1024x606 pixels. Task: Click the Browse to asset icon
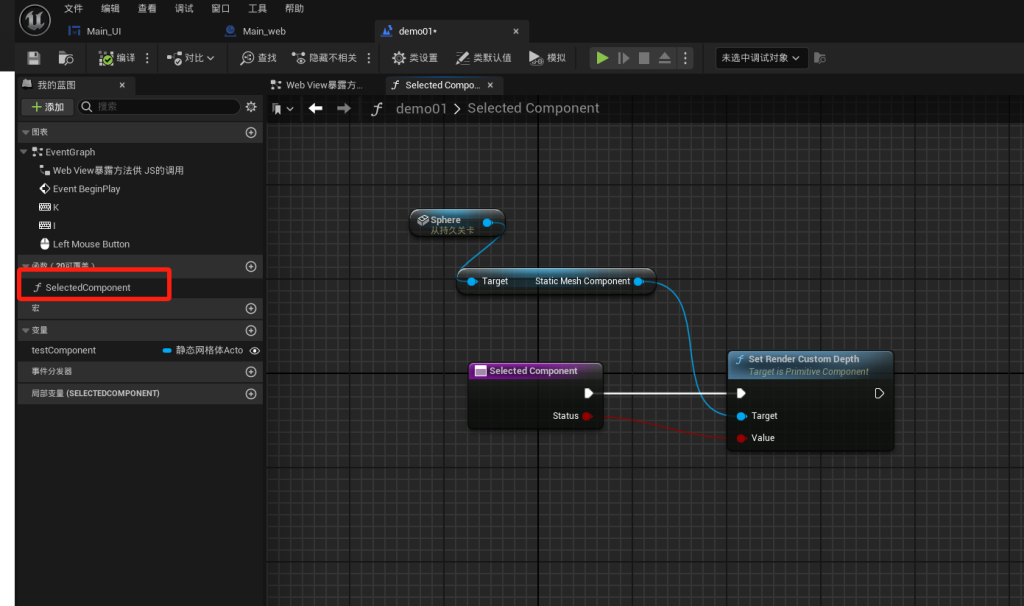(66, 58)
